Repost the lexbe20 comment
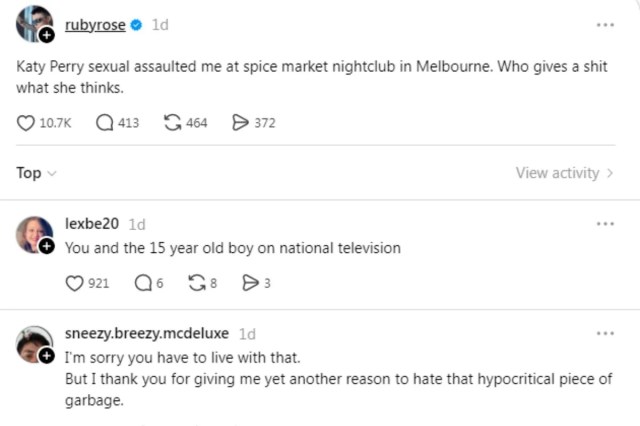Screen dimensions: 640x426 pyautogui.click(x=196, y=283)
